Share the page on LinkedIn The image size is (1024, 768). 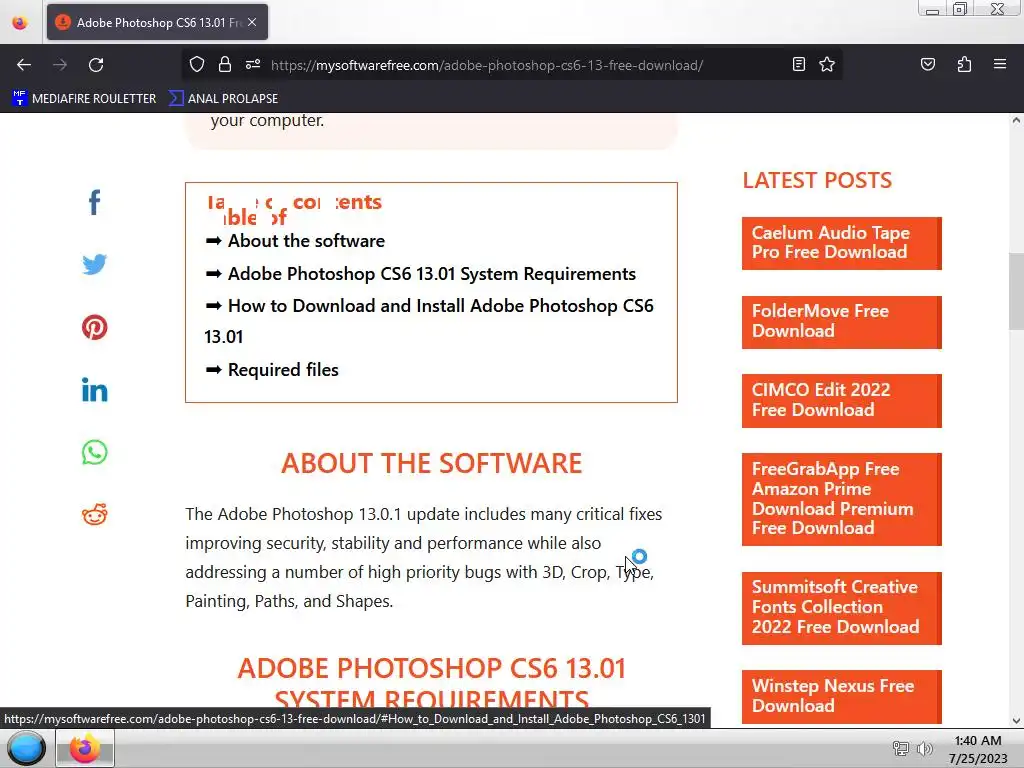click(x=94, y=390)
